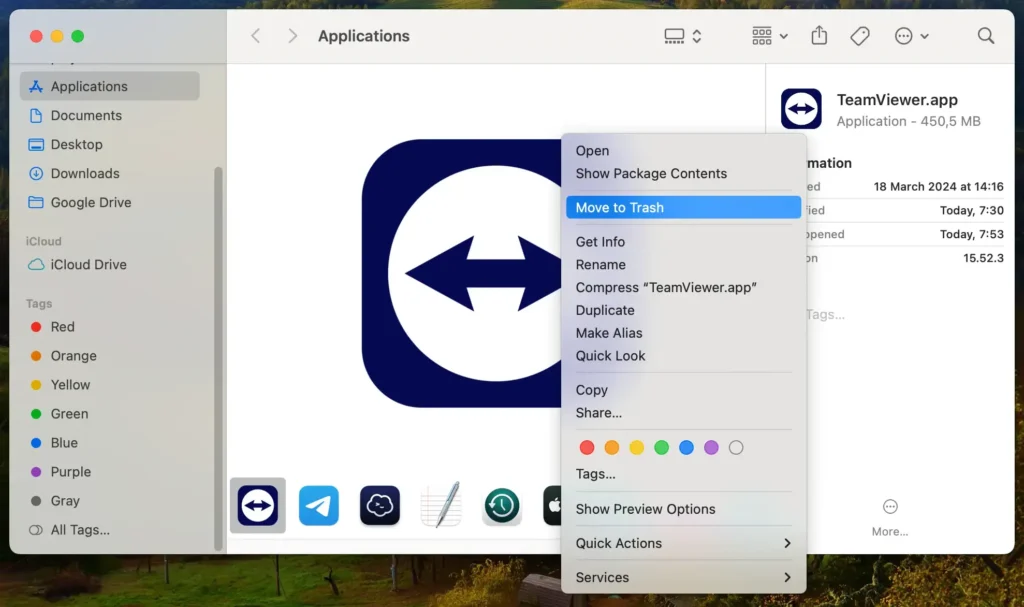Select the TextEdit notepad-and-pen thumbnail
Screen dimensions: 1024x607
point(441,504)
